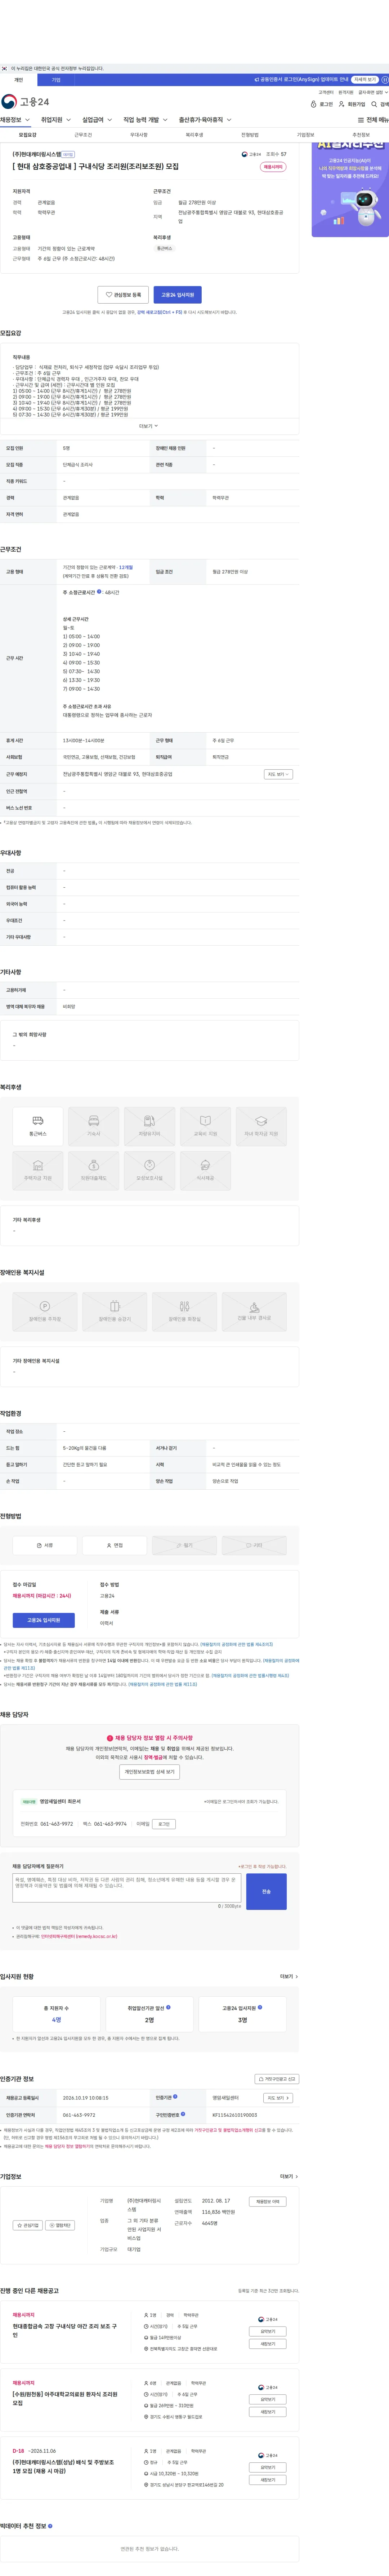Click the blue 전송 button
This screenshot has height=2576, width=389.
266,1892
